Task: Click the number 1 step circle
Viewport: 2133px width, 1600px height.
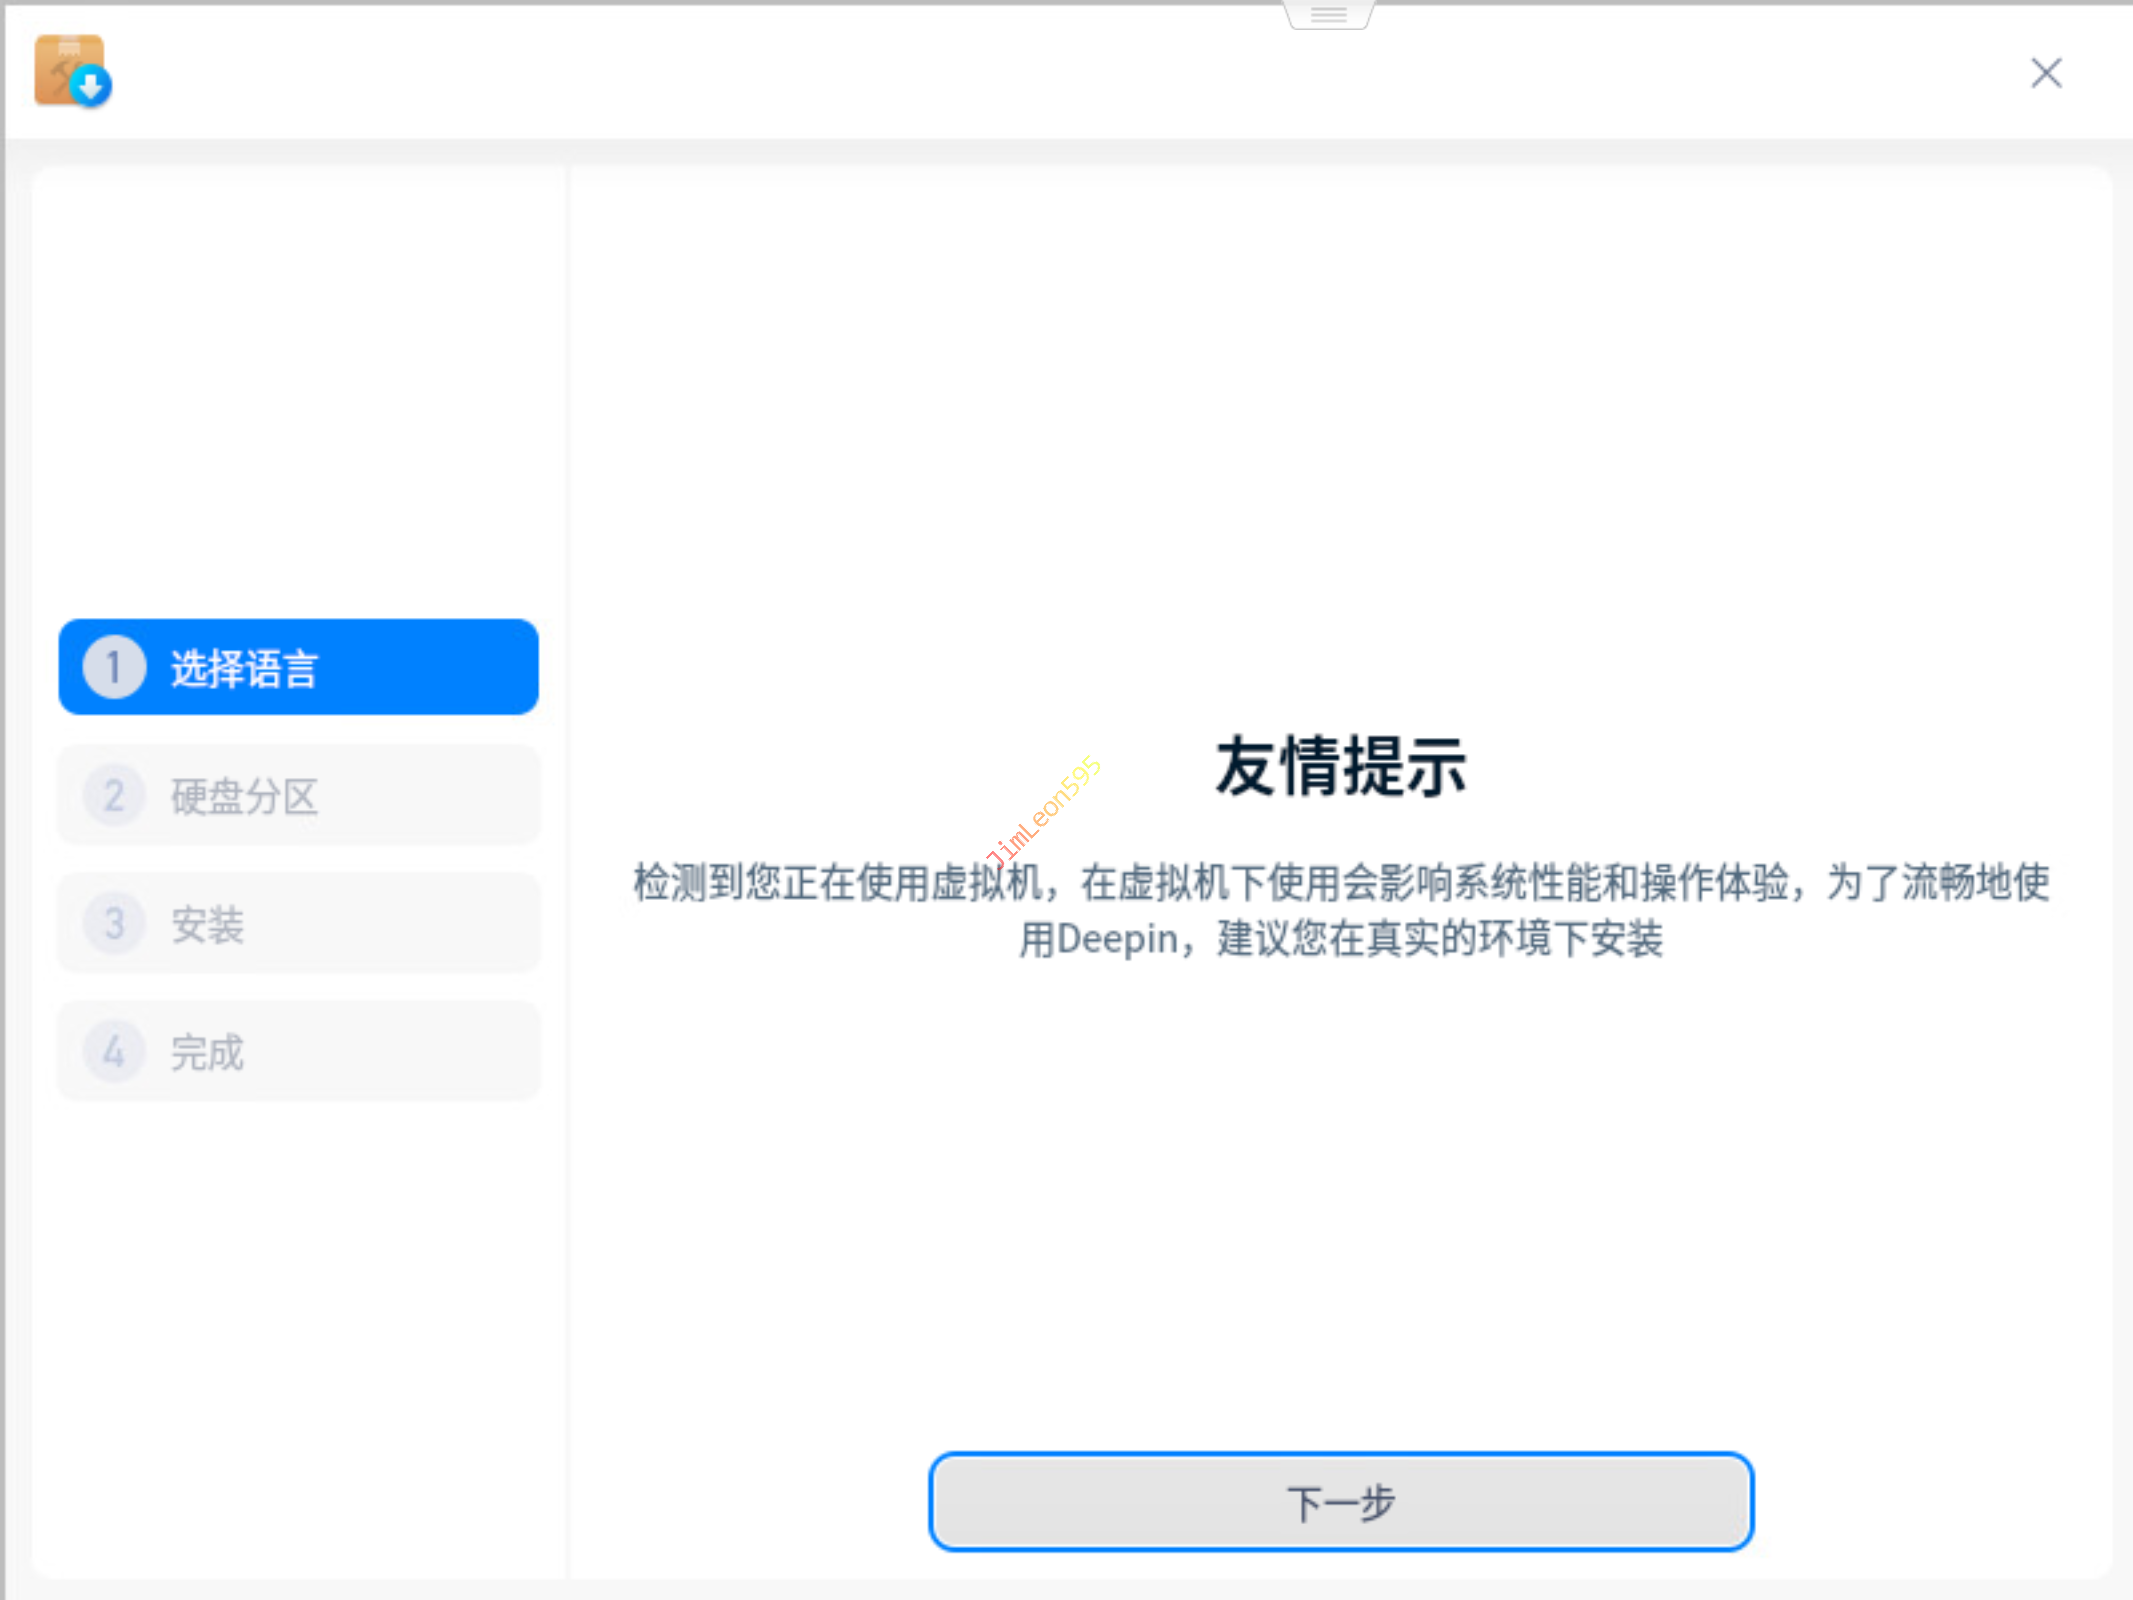Action: point(114,667)
